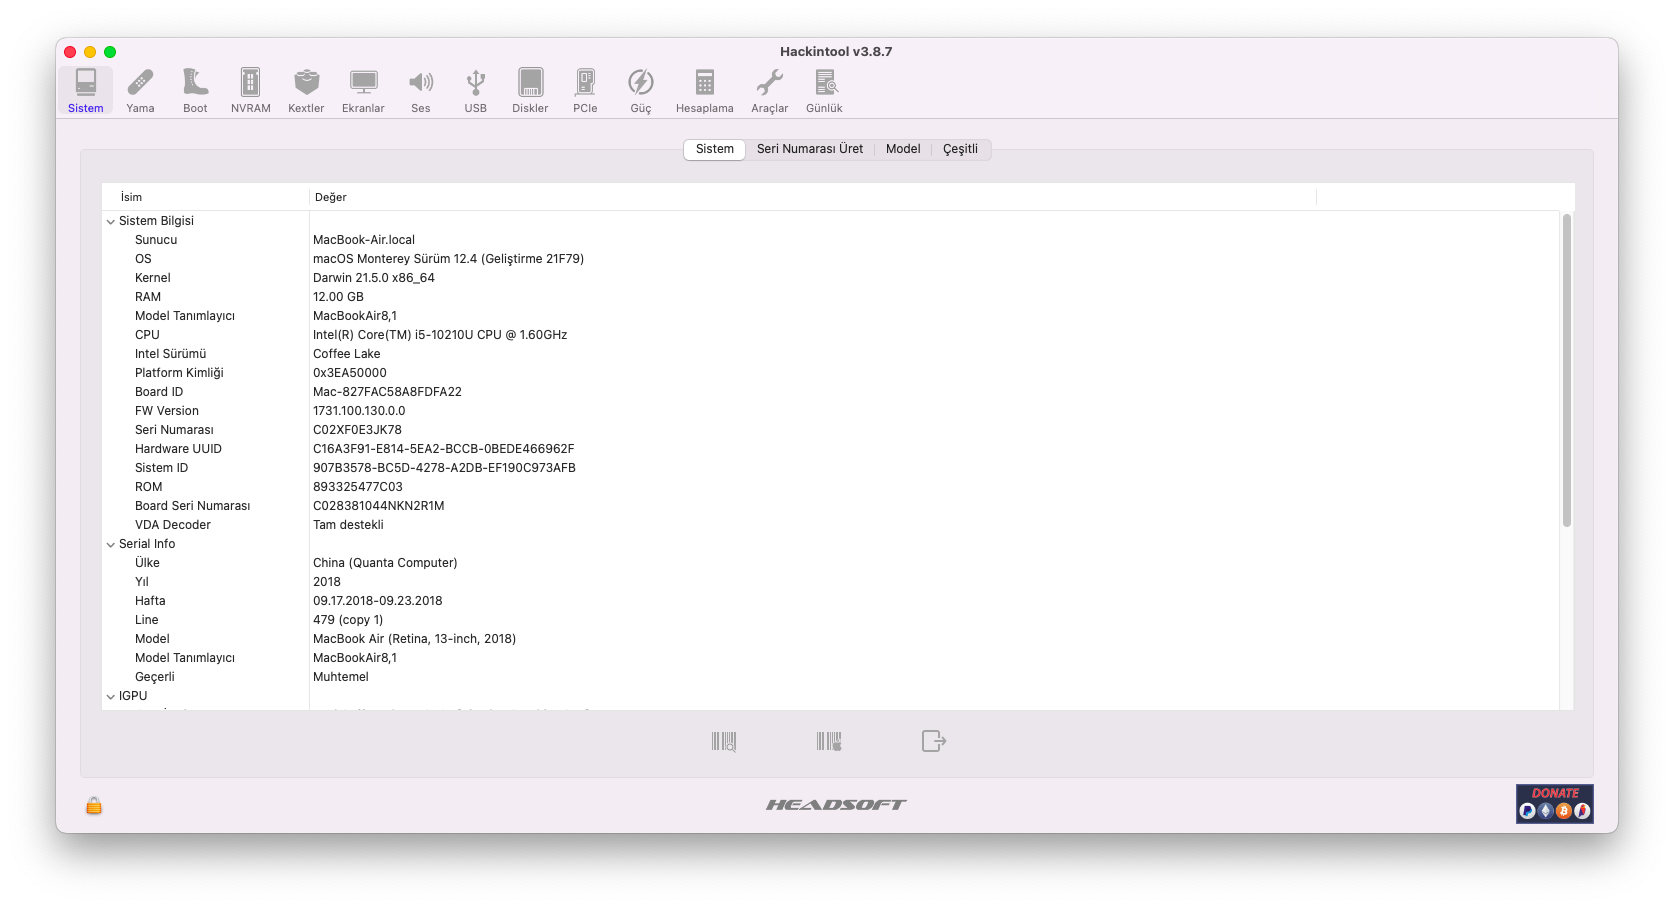Collapse the IGPU group
The width and height of the screenshot is (1674, 907).
(x=111, y=697)
